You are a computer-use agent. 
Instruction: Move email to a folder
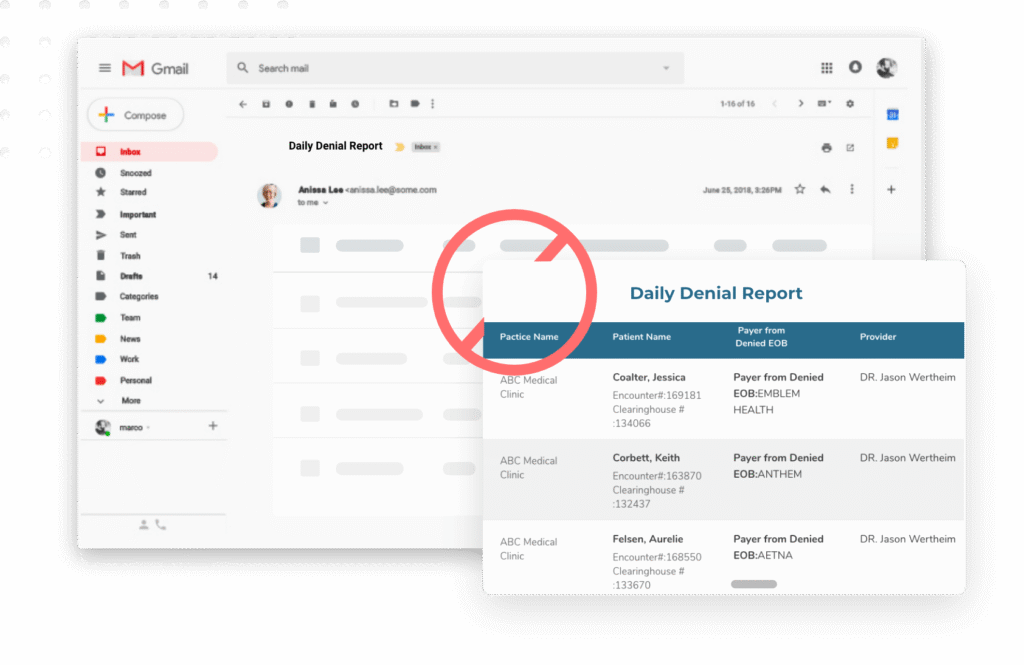tap(394, 104)
